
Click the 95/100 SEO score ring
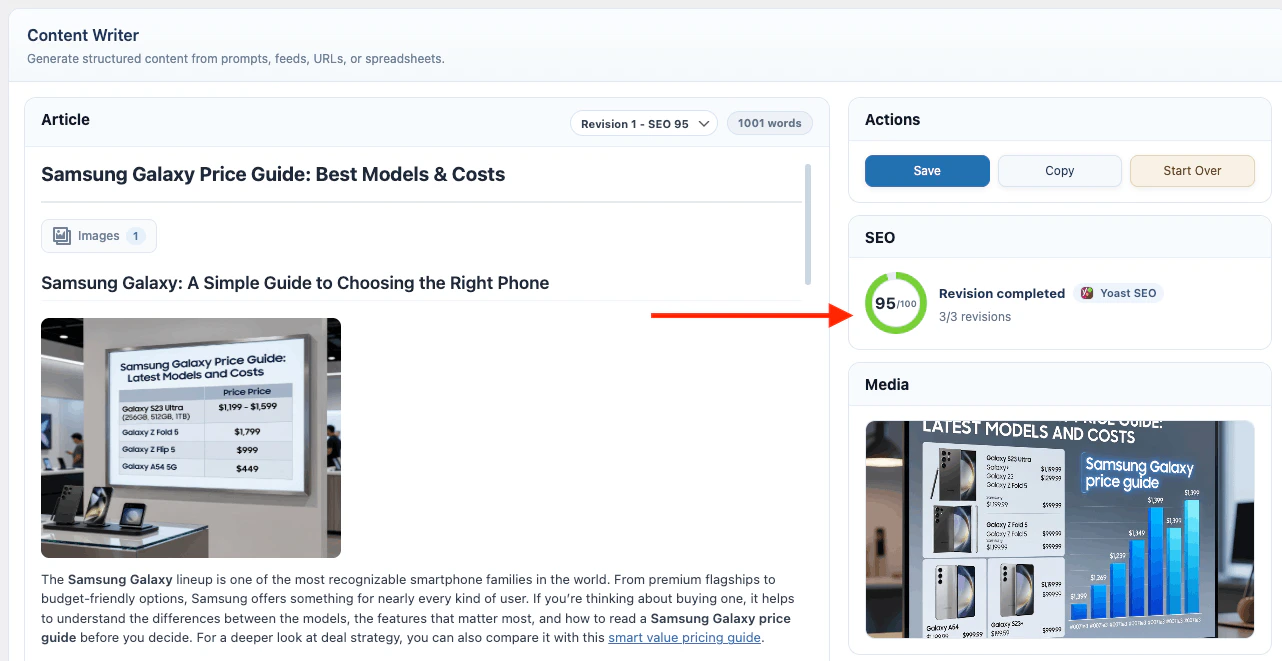(x=896, y=303)
